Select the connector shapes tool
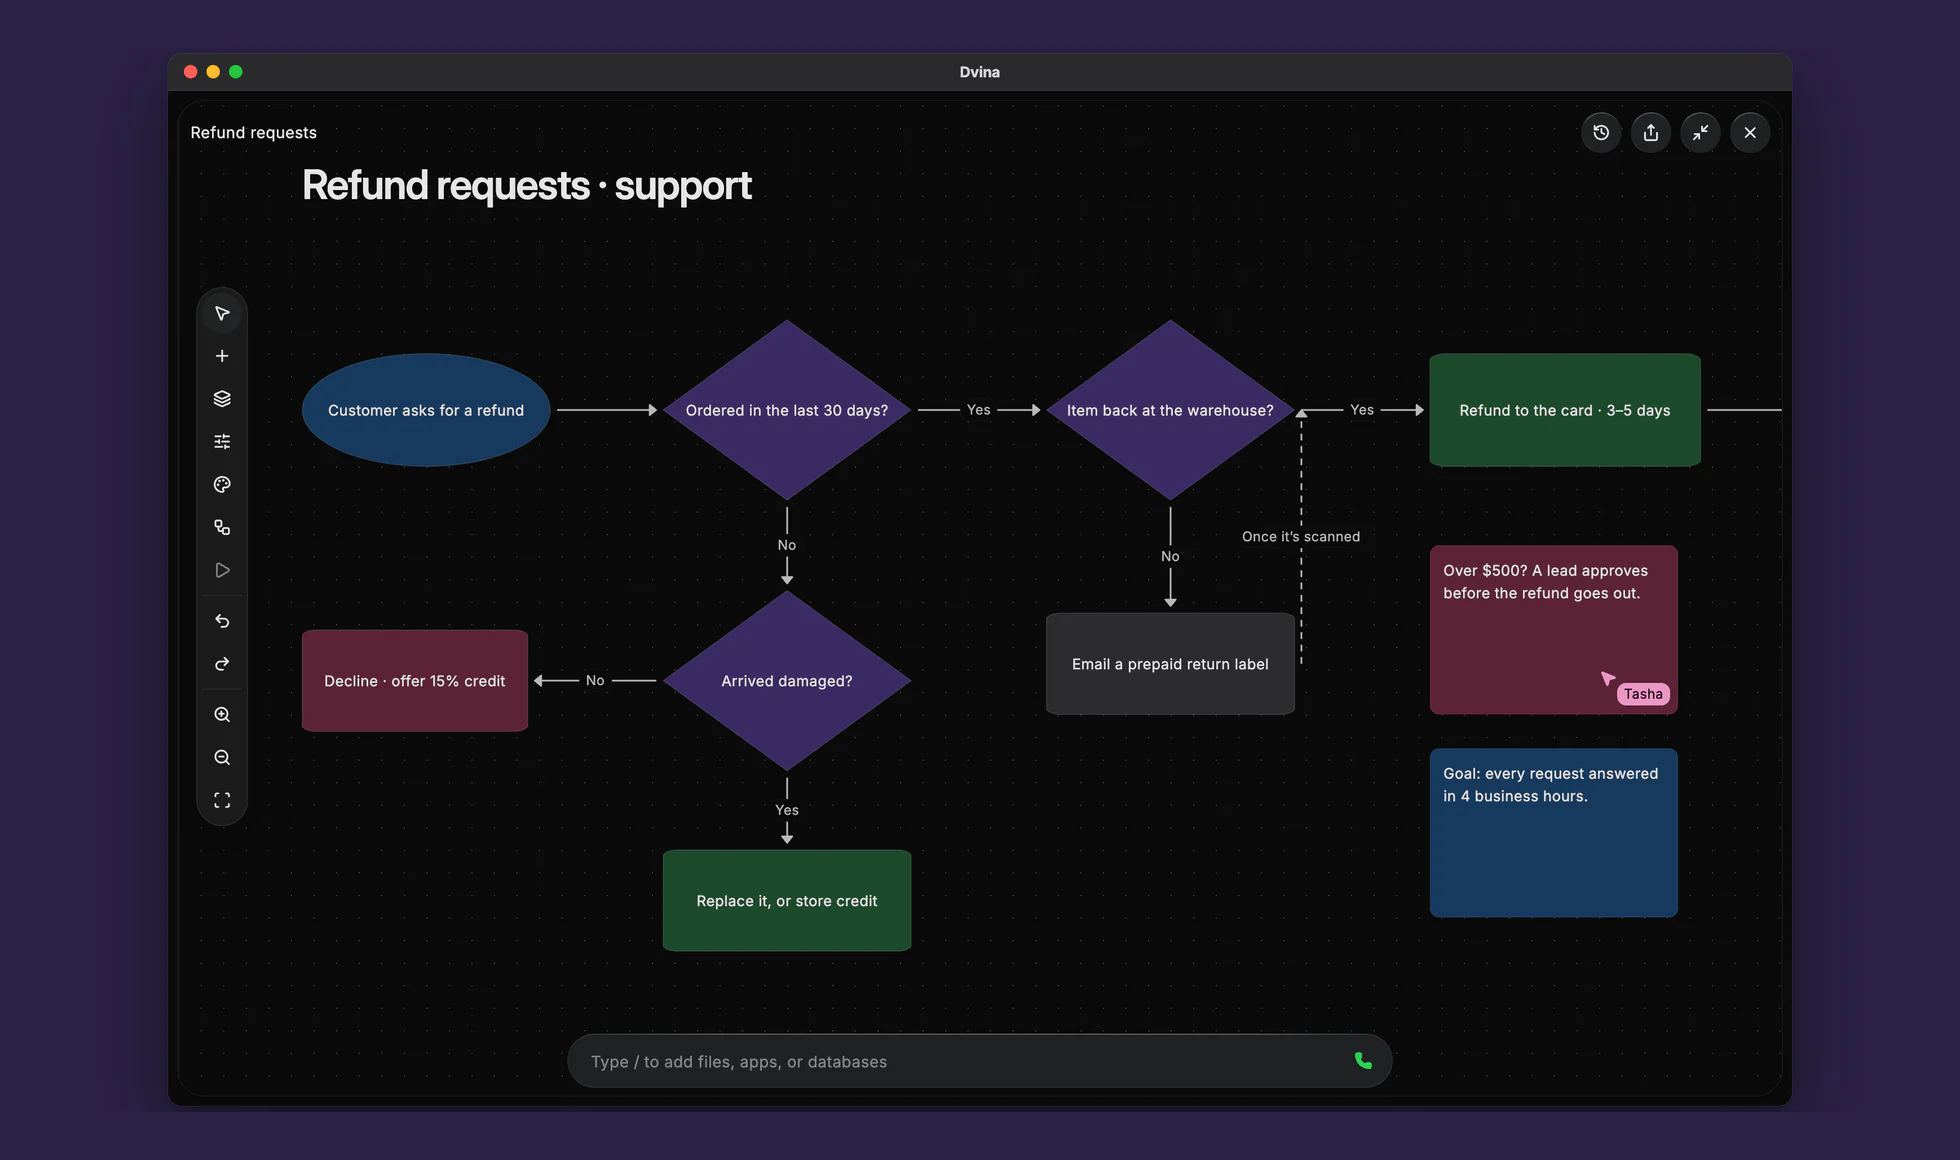This screenshot has height=1160, width=1960. pyautogui.click(x=222, y=527)
